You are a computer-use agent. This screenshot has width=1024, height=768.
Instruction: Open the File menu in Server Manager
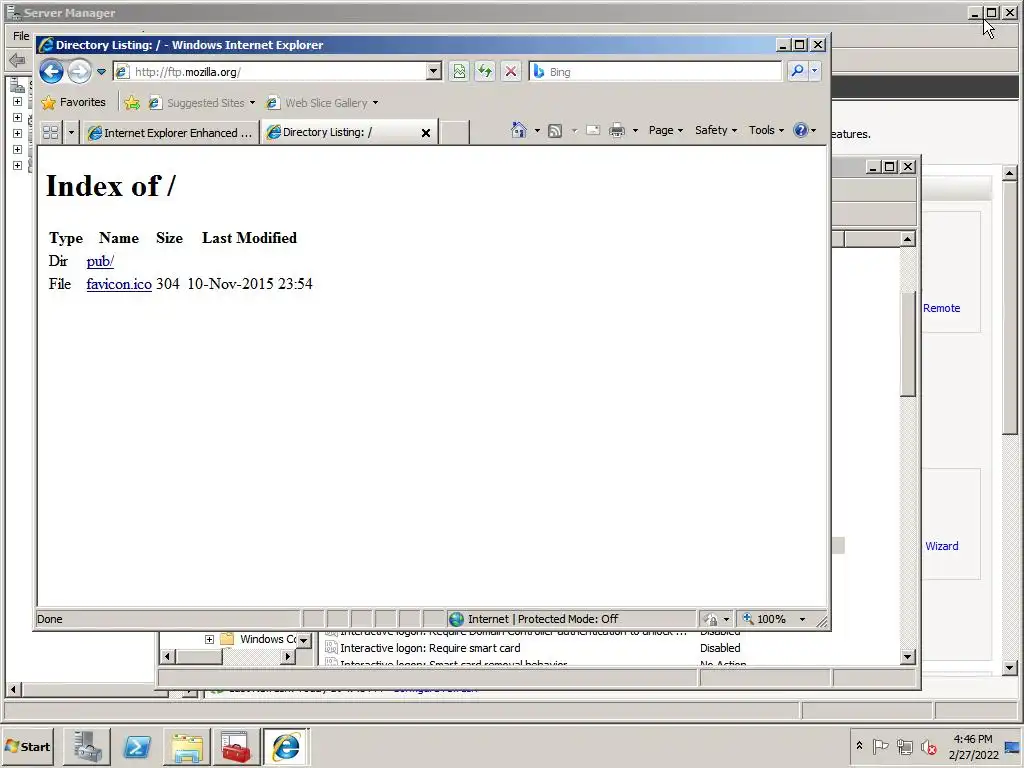21,36
